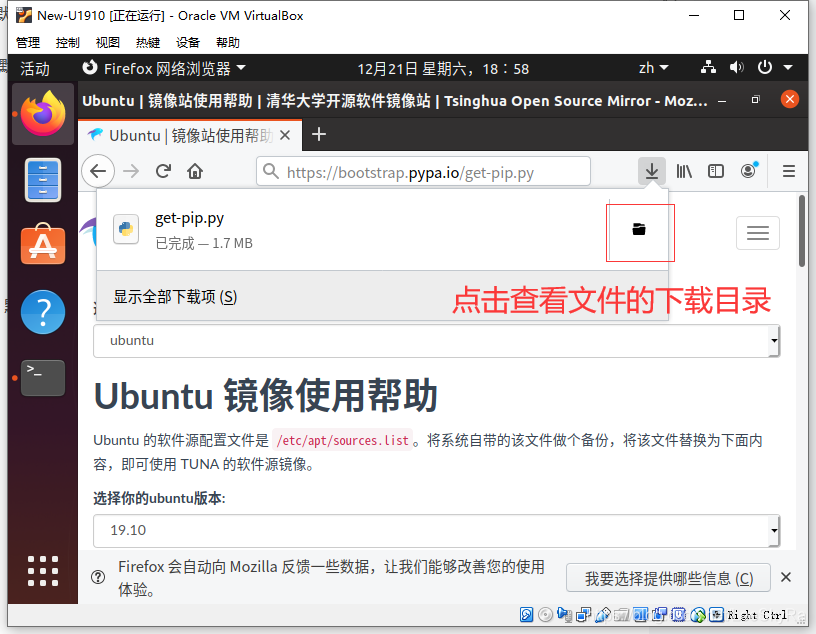This screenshot has width=816, height=634.
Task: Click the Python file icon of get-pip.py
Action: coord(126,229)
